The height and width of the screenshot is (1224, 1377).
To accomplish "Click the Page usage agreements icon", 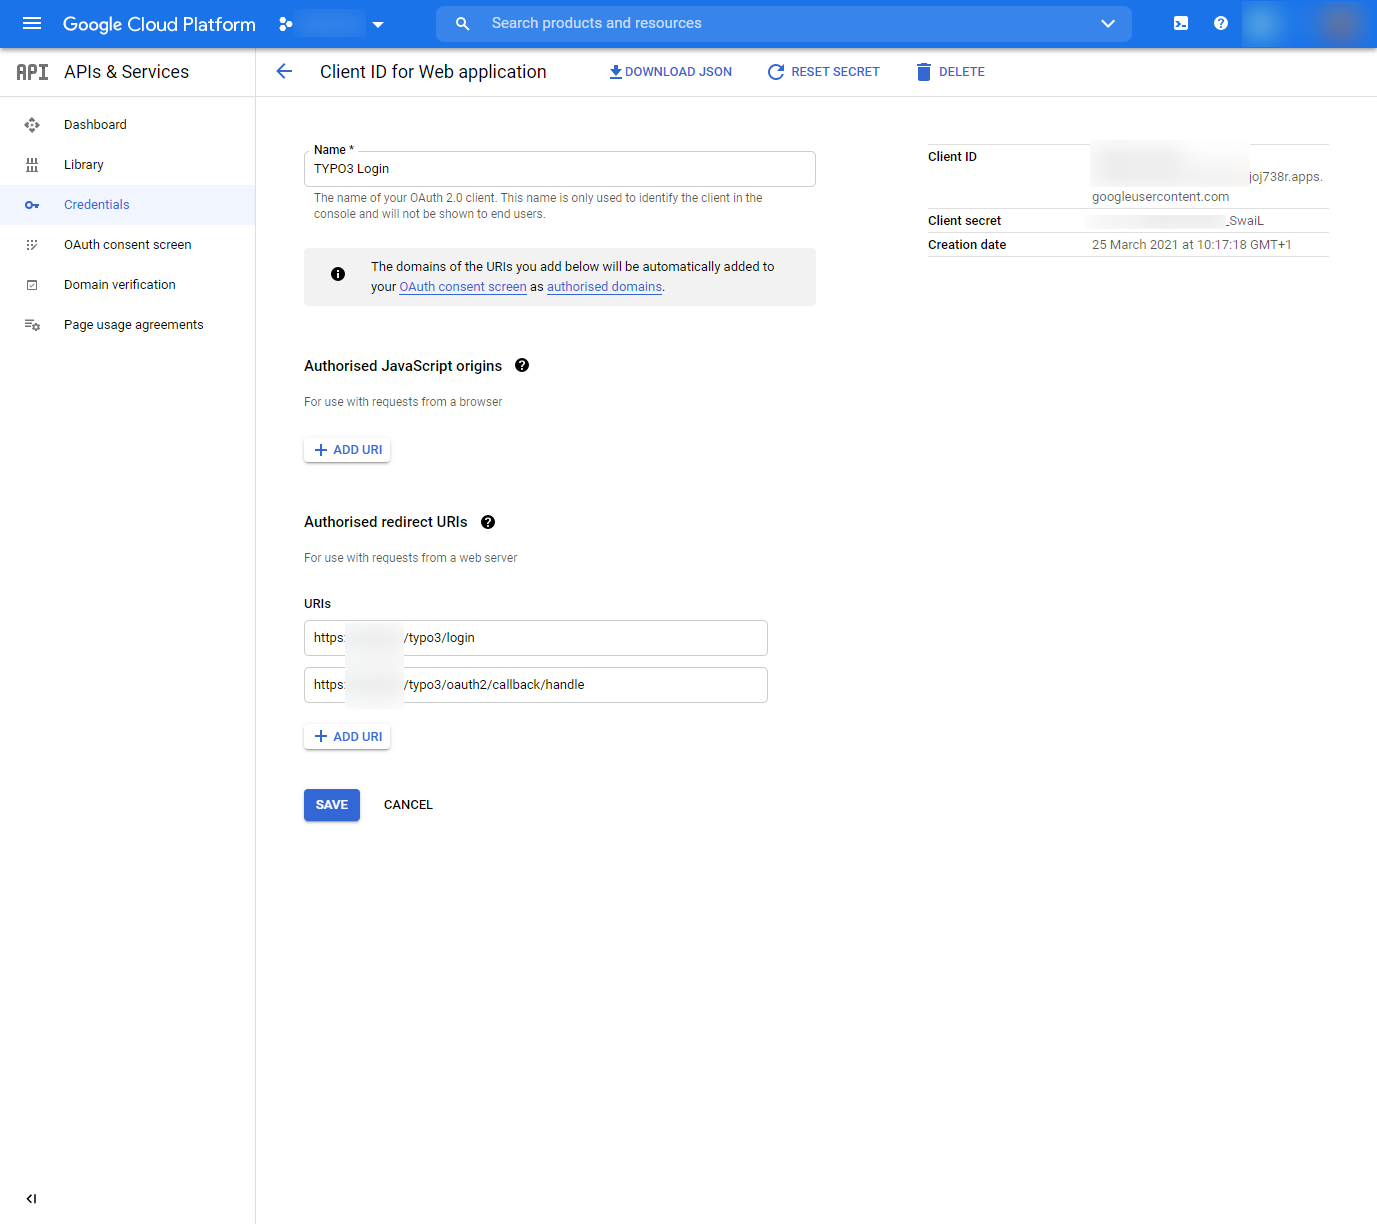I will [x=32, y=325].
